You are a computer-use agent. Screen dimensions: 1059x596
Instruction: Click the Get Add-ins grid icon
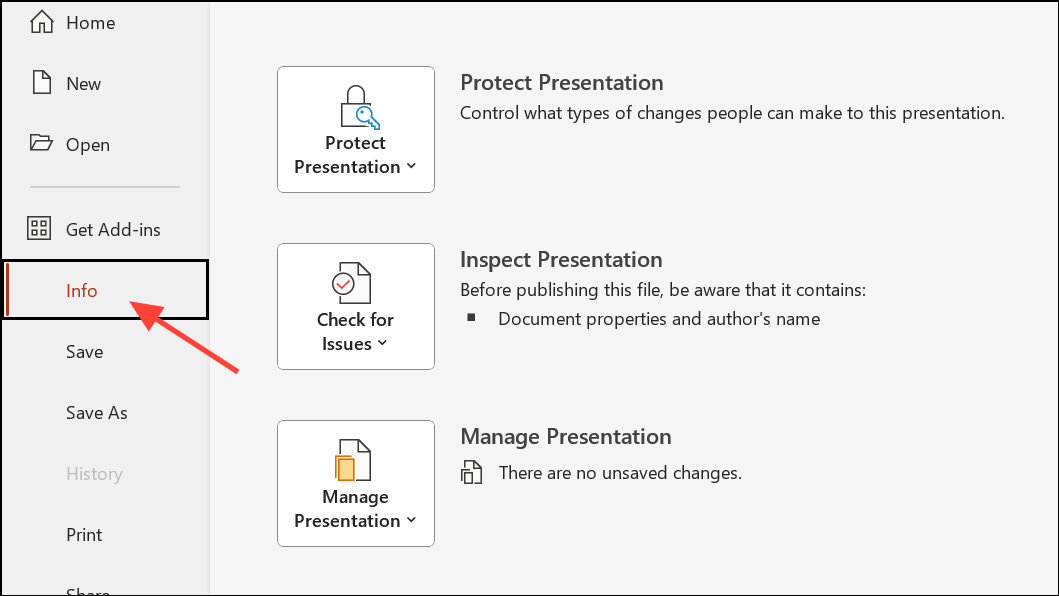[x=40, y=229]
